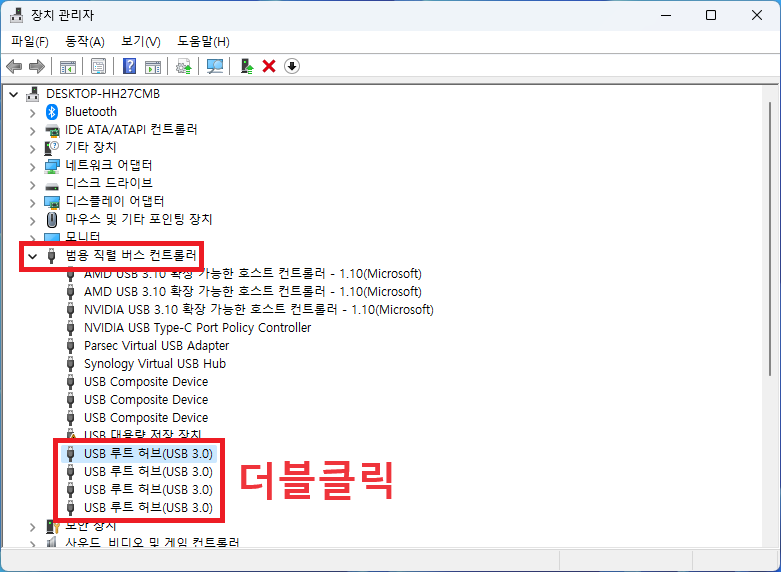Viewport: 781px width, 572px height.
Task: Click the DESKTOP-HH27CMB computer icon
Action: click(x=32, y=94)
